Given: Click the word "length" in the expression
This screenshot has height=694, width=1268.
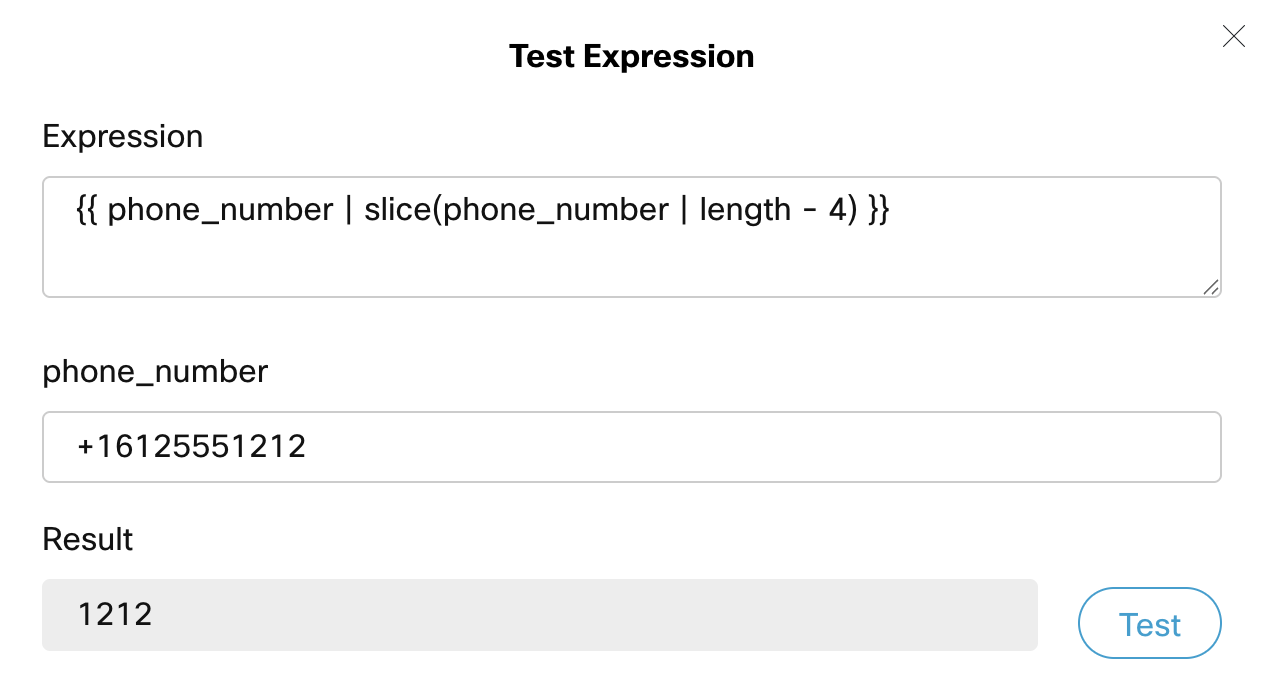Looking at the screenshot, I should [x=745, y=210].
